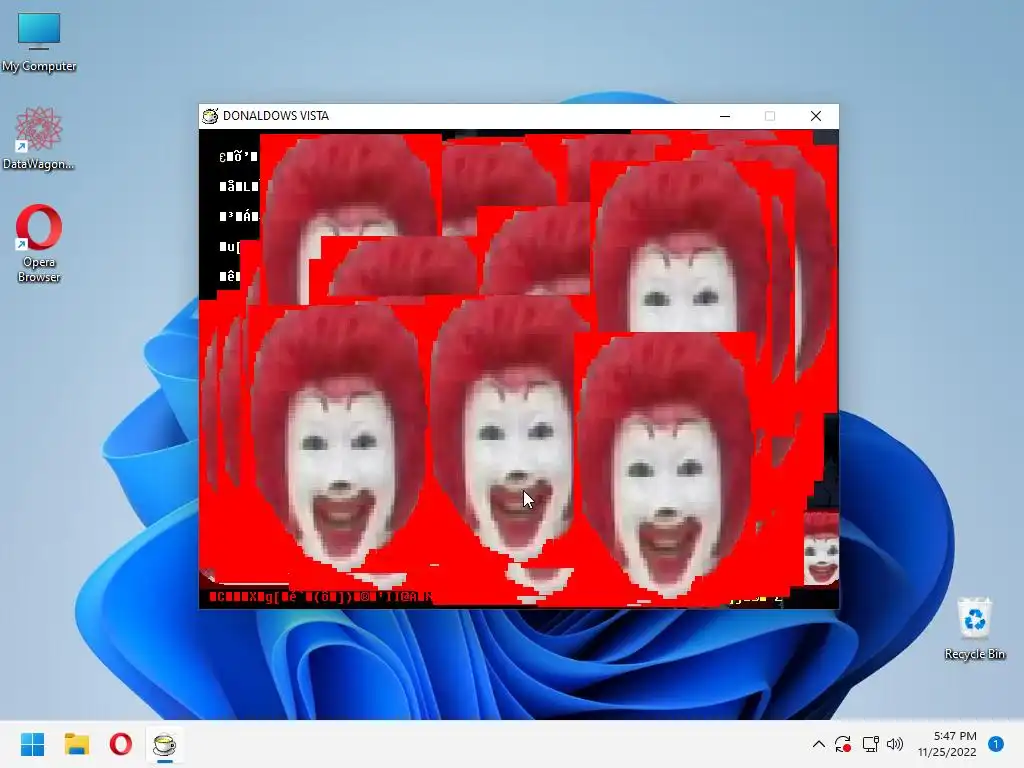Open the Windows Start menu
Viewport: 1024px width, 768px height.
click(32, 744)
